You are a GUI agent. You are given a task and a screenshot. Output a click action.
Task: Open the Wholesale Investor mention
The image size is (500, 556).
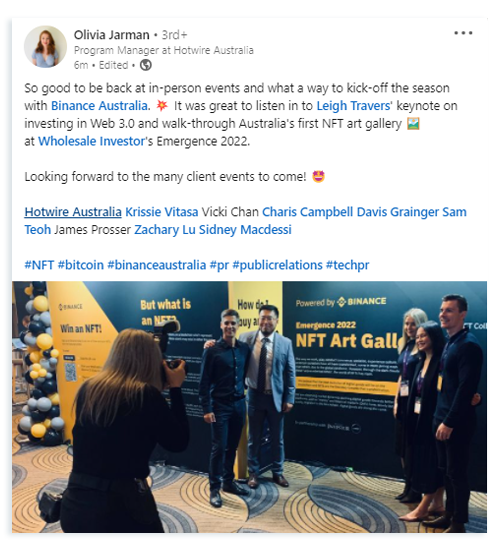click(x=91, y=141)
